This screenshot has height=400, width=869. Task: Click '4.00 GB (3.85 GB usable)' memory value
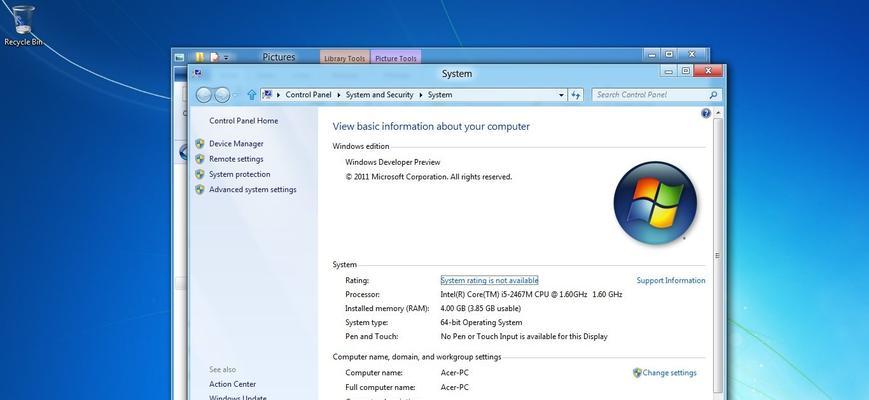[x=480, y=309]
